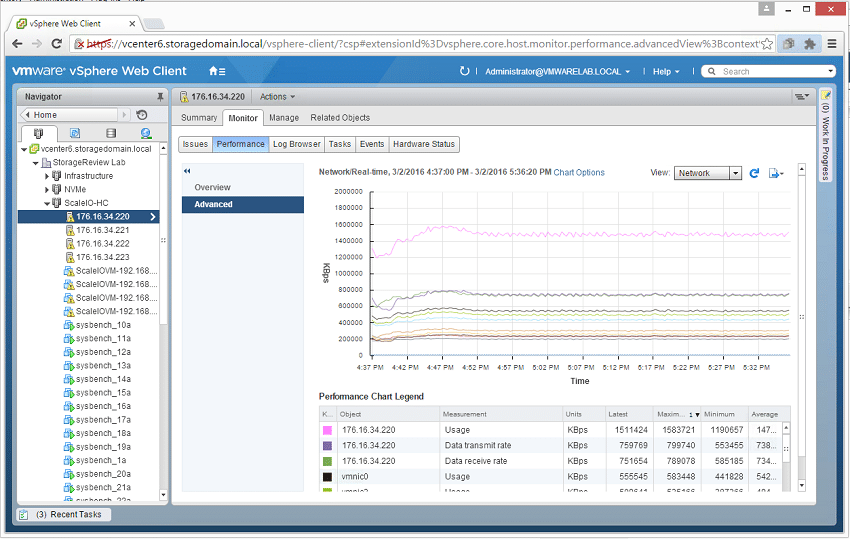Switch to Storage inventory icon
This screenshot has height=539, width=850.
click(111, 133)
